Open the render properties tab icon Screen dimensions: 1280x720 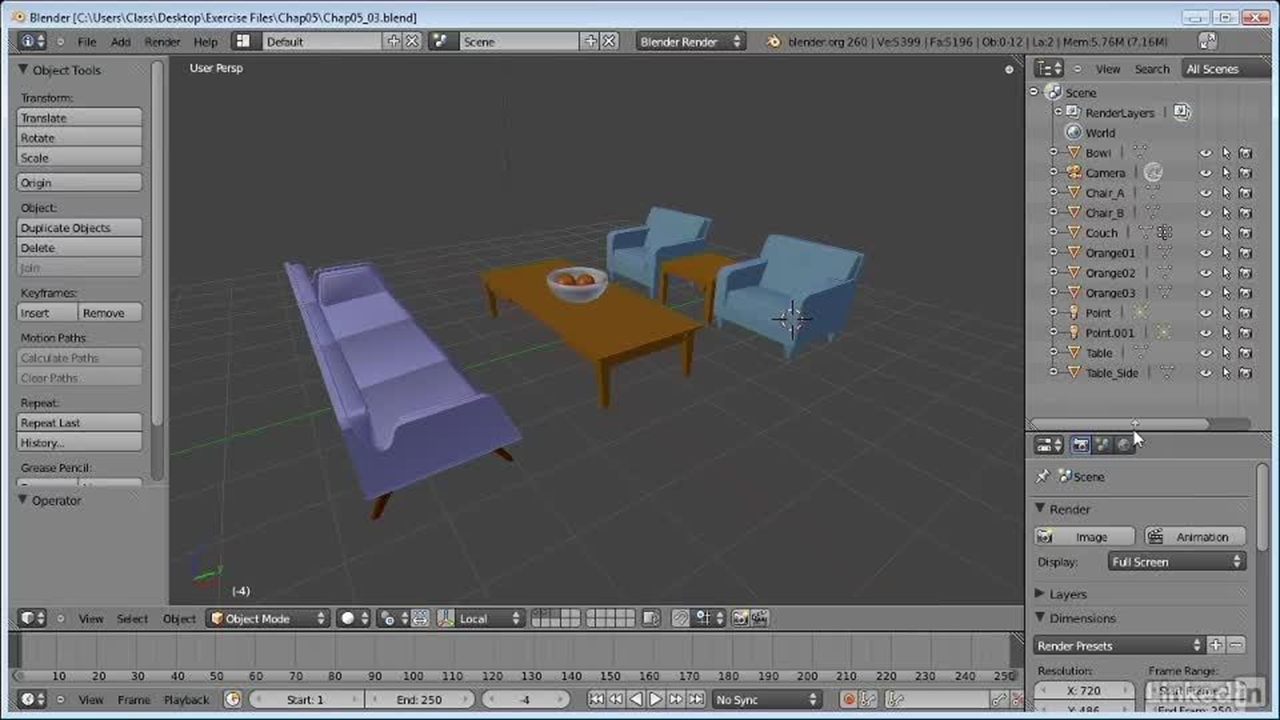point(1080,445)
